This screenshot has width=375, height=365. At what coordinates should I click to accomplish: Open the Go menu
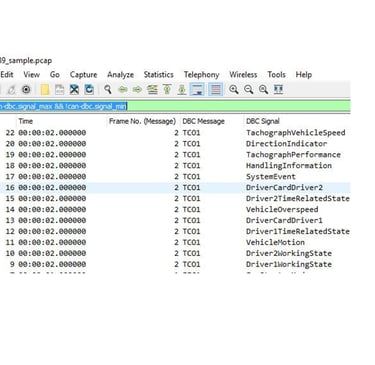pos(55,74)
